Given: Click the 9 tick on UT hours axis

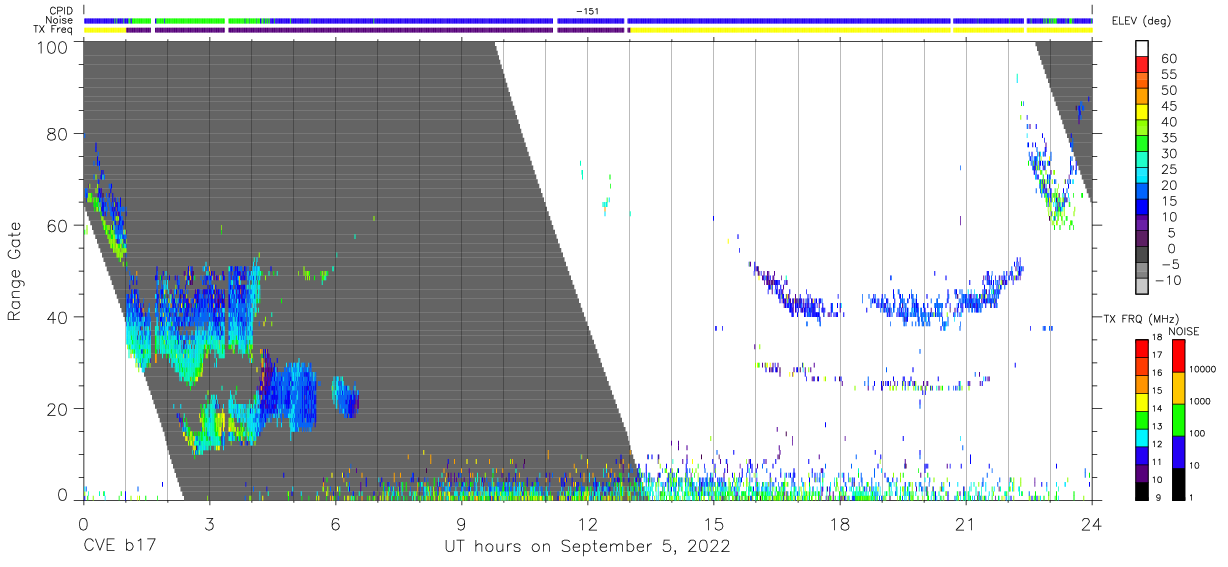Looking at the screenshot, I should click(461, 523).
